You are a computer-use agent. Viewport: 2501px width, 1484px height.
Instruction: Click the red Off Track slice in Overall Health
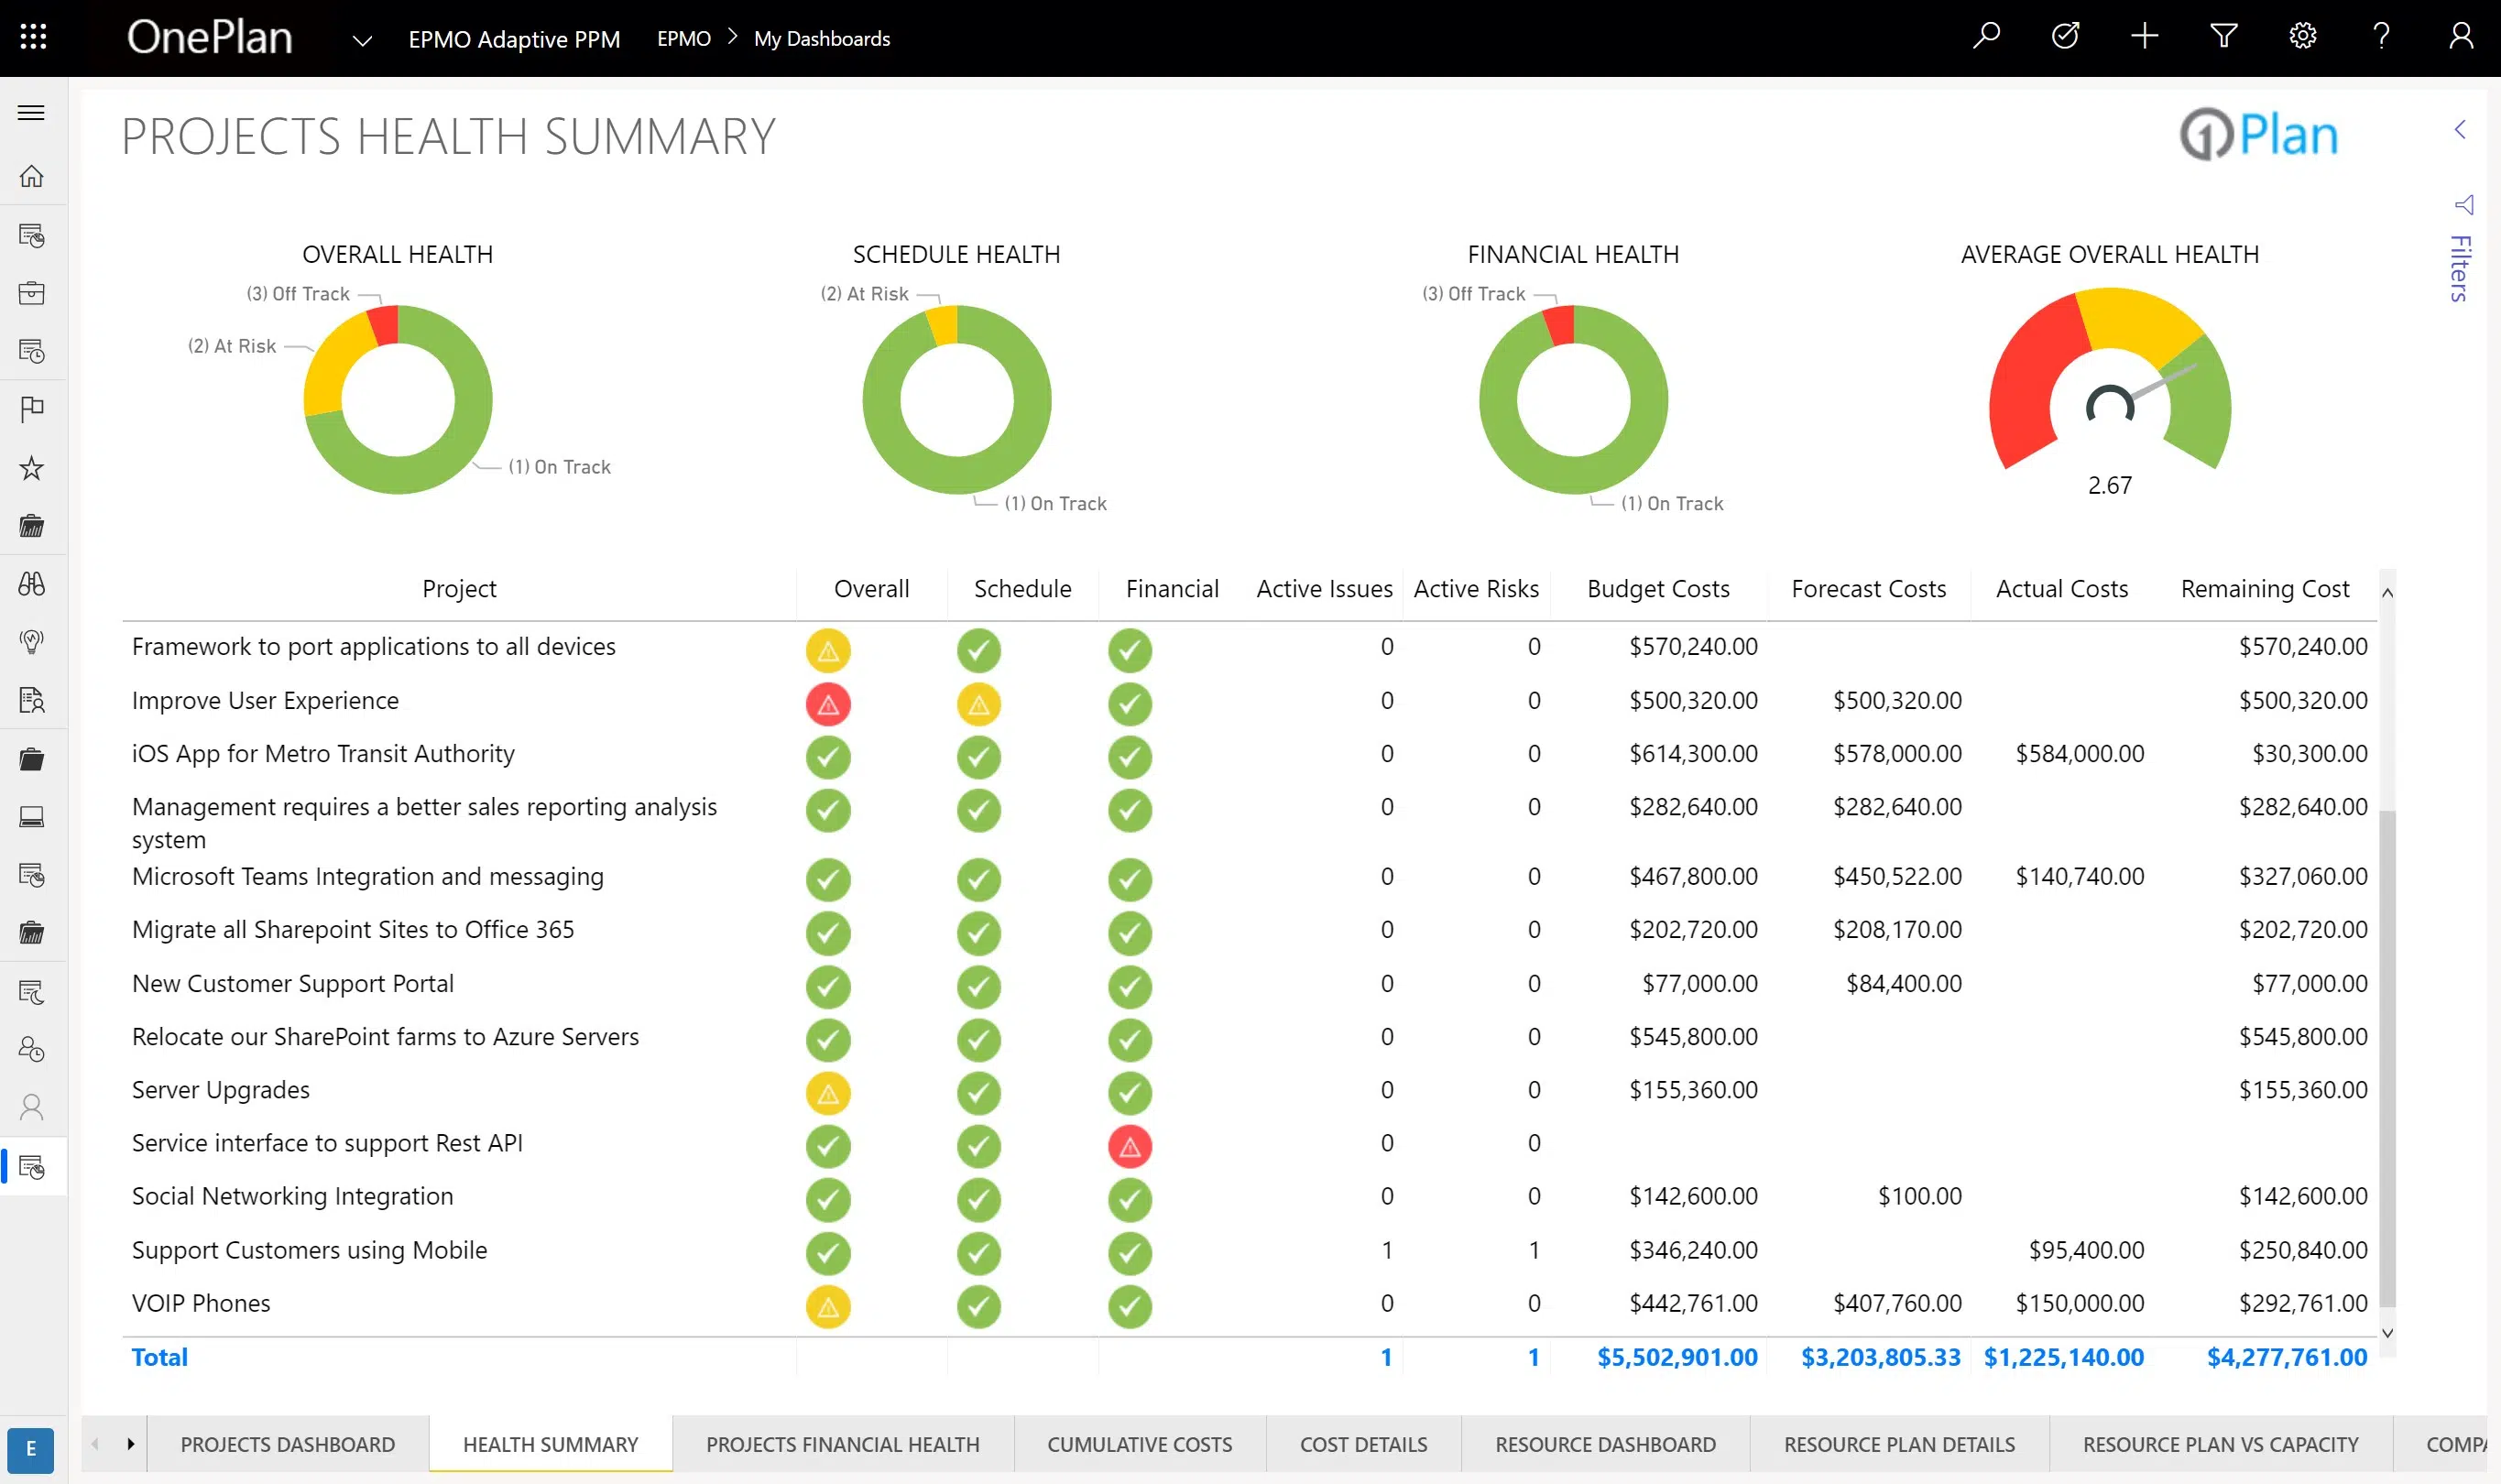coord(385,325)
